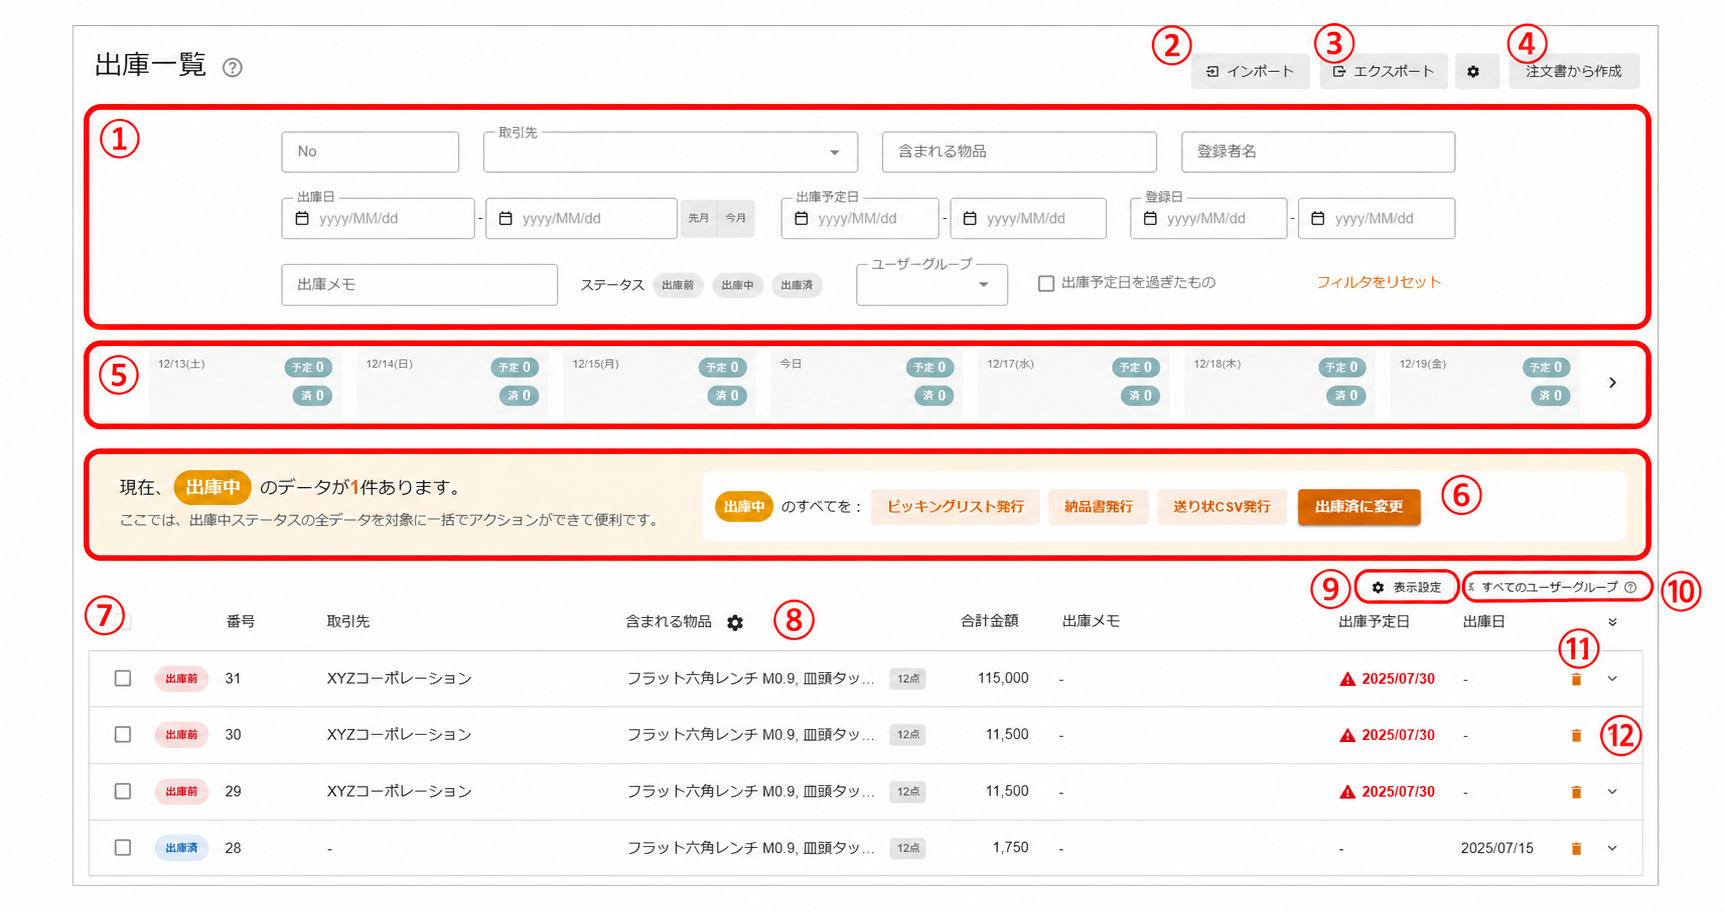
Task: Click the warning icon in row 30
Action: (x=1347, y=735)
